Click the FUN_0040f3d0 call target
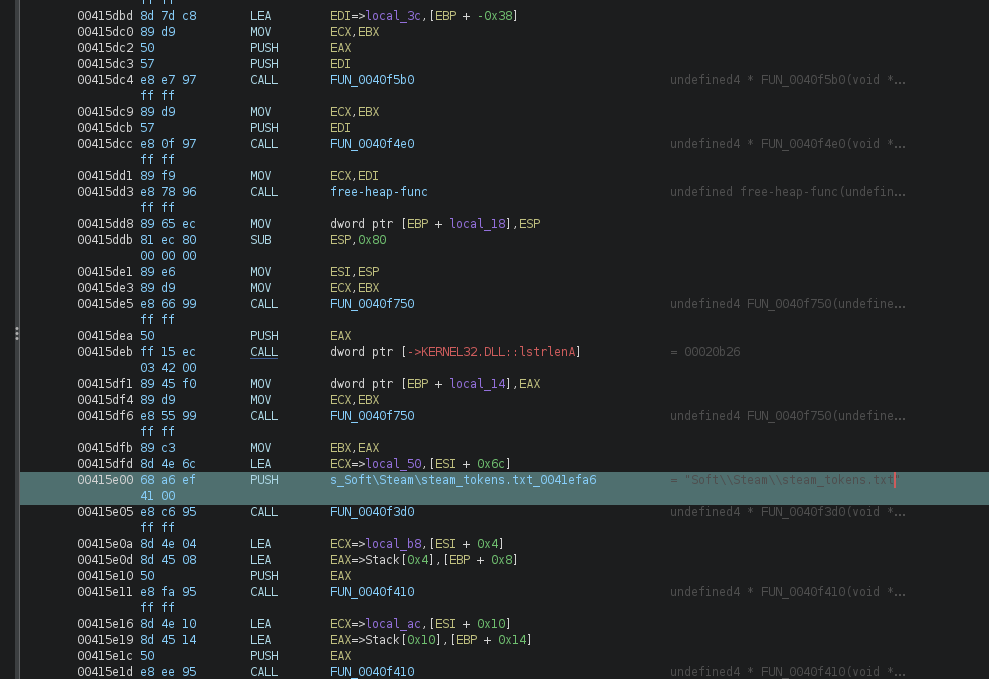989x679 pixels. [372, 512]
